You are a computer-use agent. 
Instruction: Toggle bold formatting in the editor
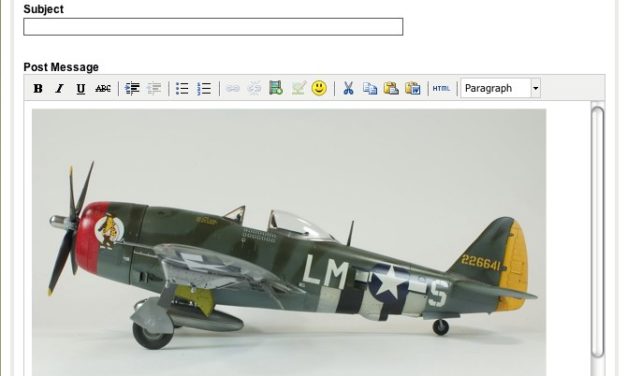tap(38, 88)
